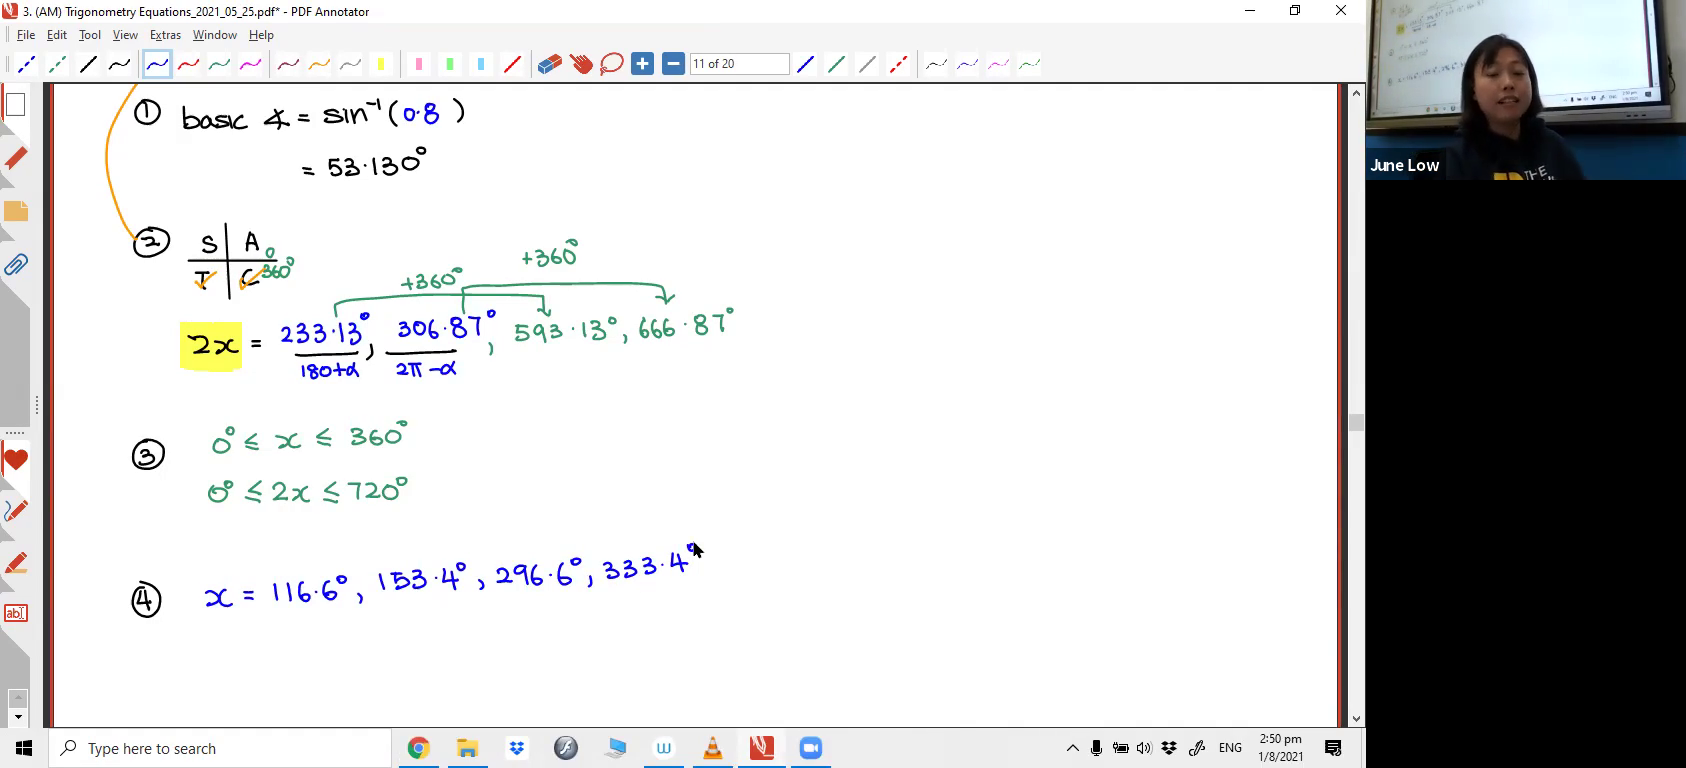Image resolution: width=1686 pixels, height=768 pixels.
Task: Select the green straight line after page box
Action: tap(836, 64)
